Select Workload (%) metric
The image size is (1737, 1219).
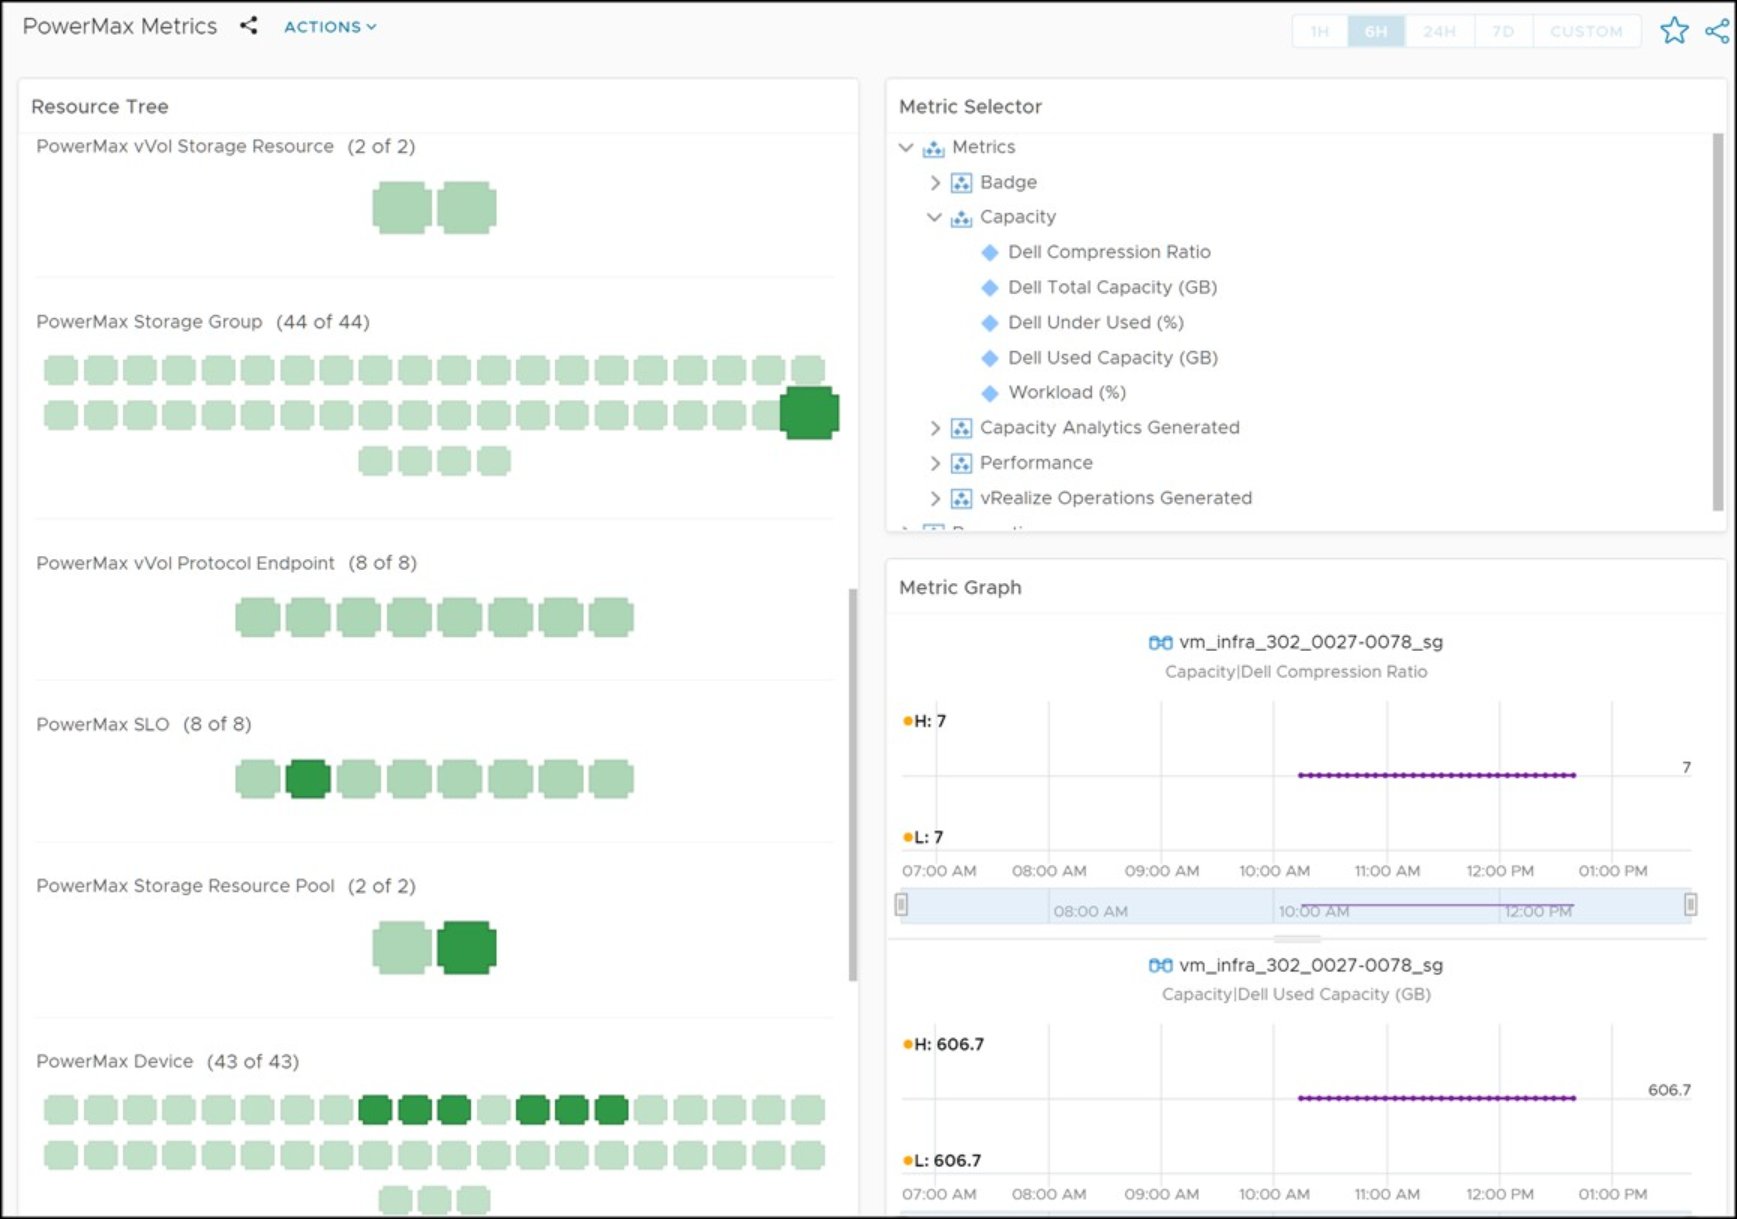click(x=1067, y=392)
